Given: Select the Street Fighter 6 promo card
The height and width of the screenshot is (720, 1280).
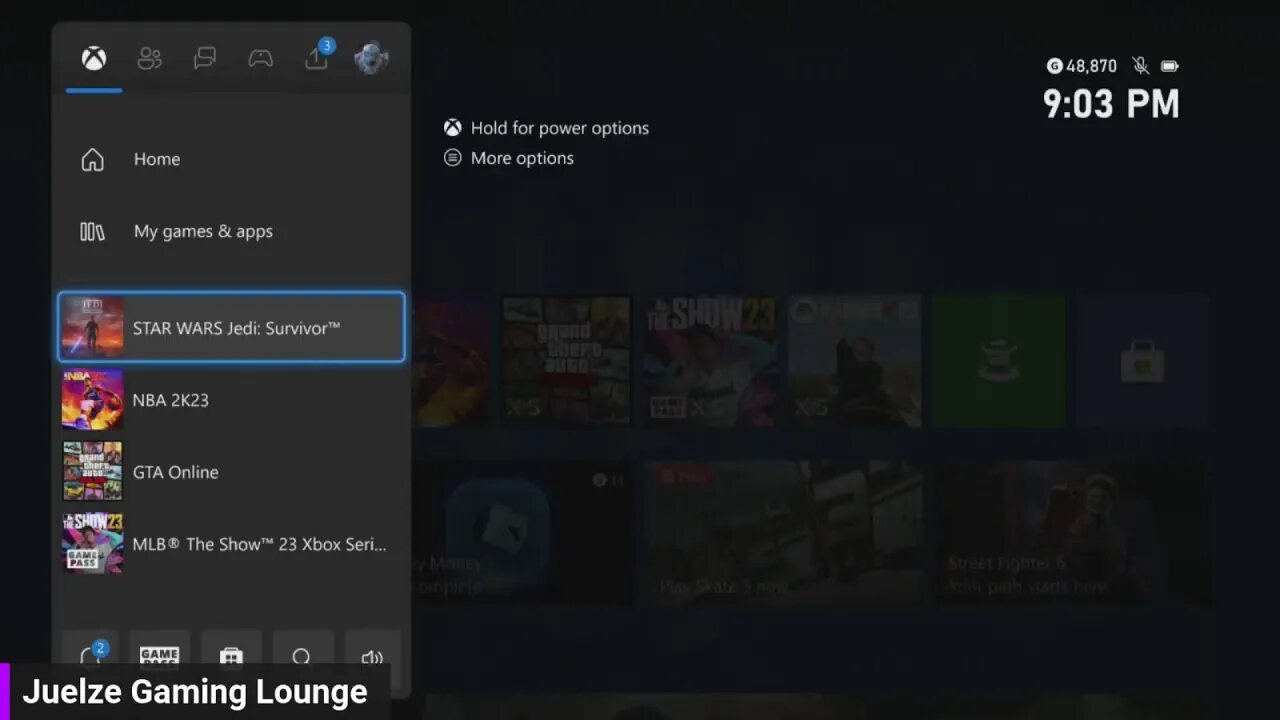Looking at the screenshot, I should [1075, 532].
